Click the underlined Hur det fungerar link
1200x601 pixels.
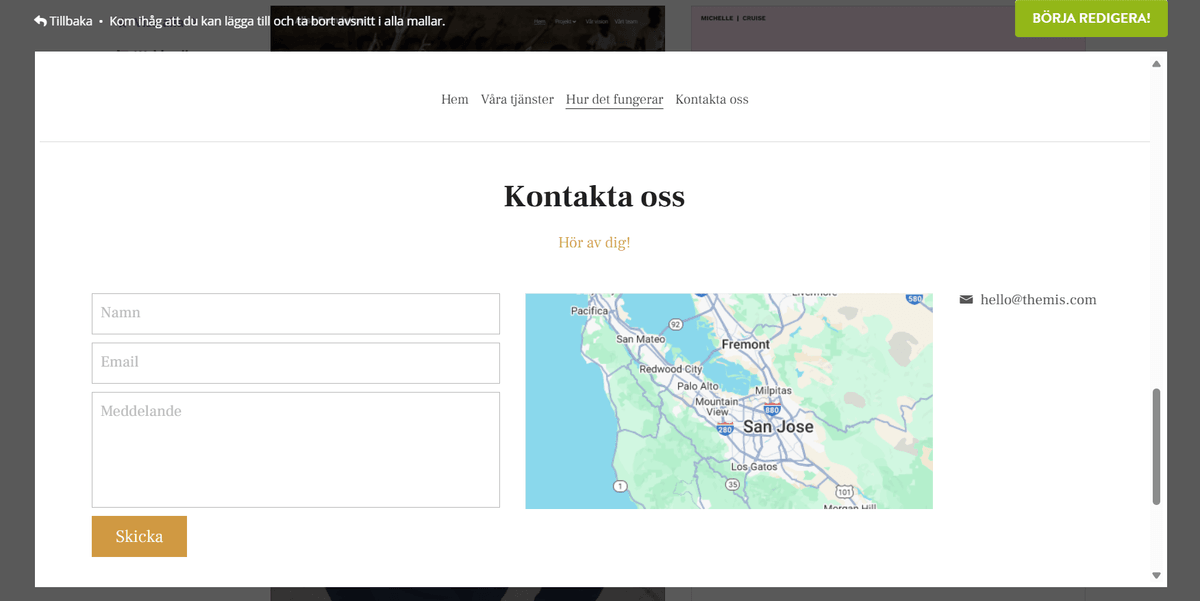(614, 99)
